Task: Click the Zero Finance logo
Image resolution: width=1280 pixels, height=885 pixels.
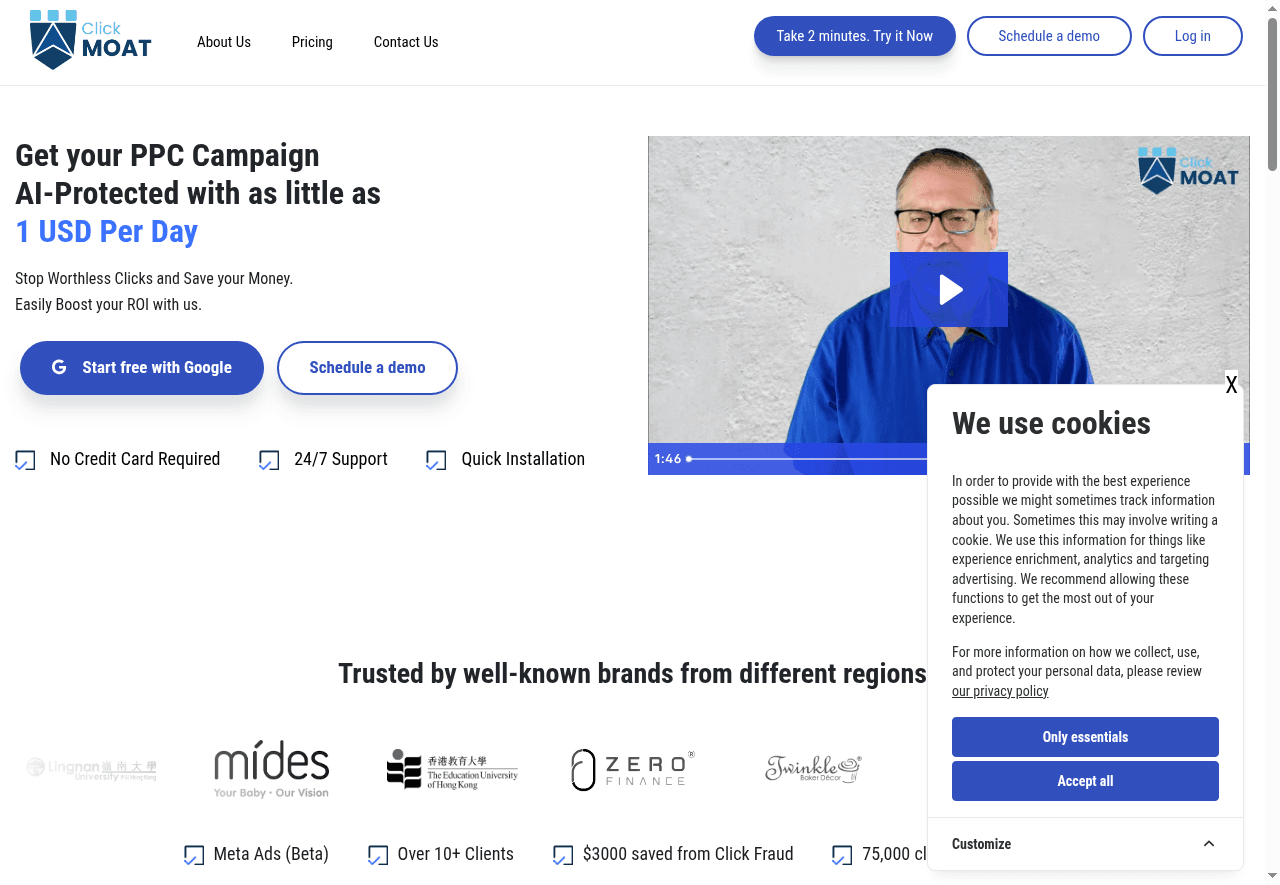Action: tap(632, 769)
